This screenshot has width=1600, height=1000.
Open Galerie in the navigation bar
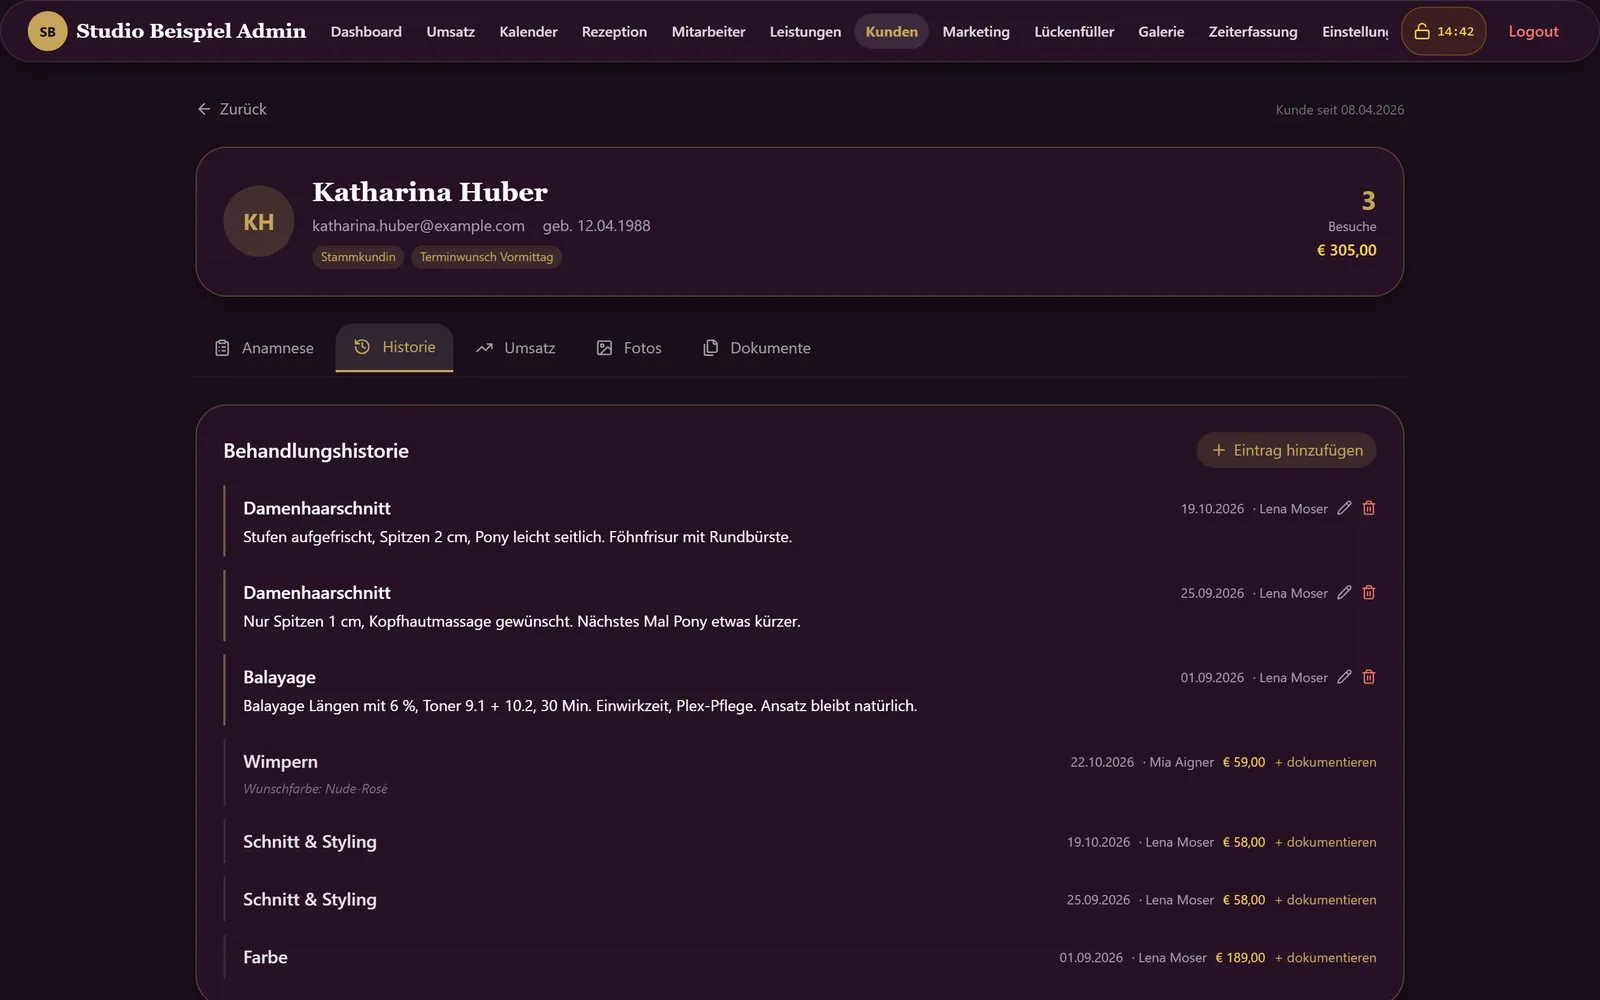click(x=1161, y=31)
